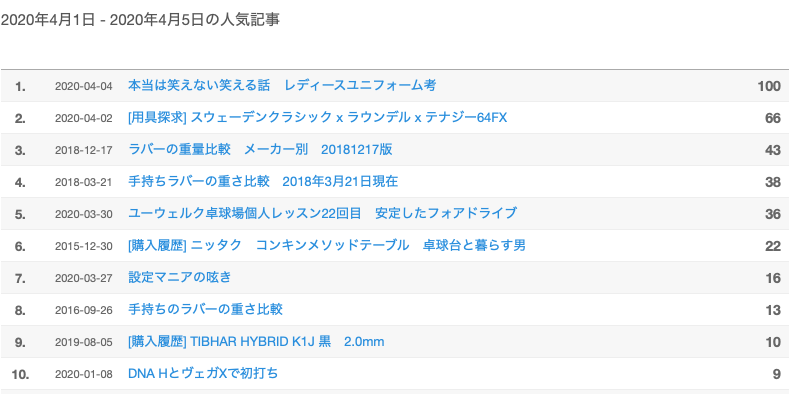This screenshot has width=789, height=394.
Task: Click the rank number 2. in the list
Action: [20, 118]
